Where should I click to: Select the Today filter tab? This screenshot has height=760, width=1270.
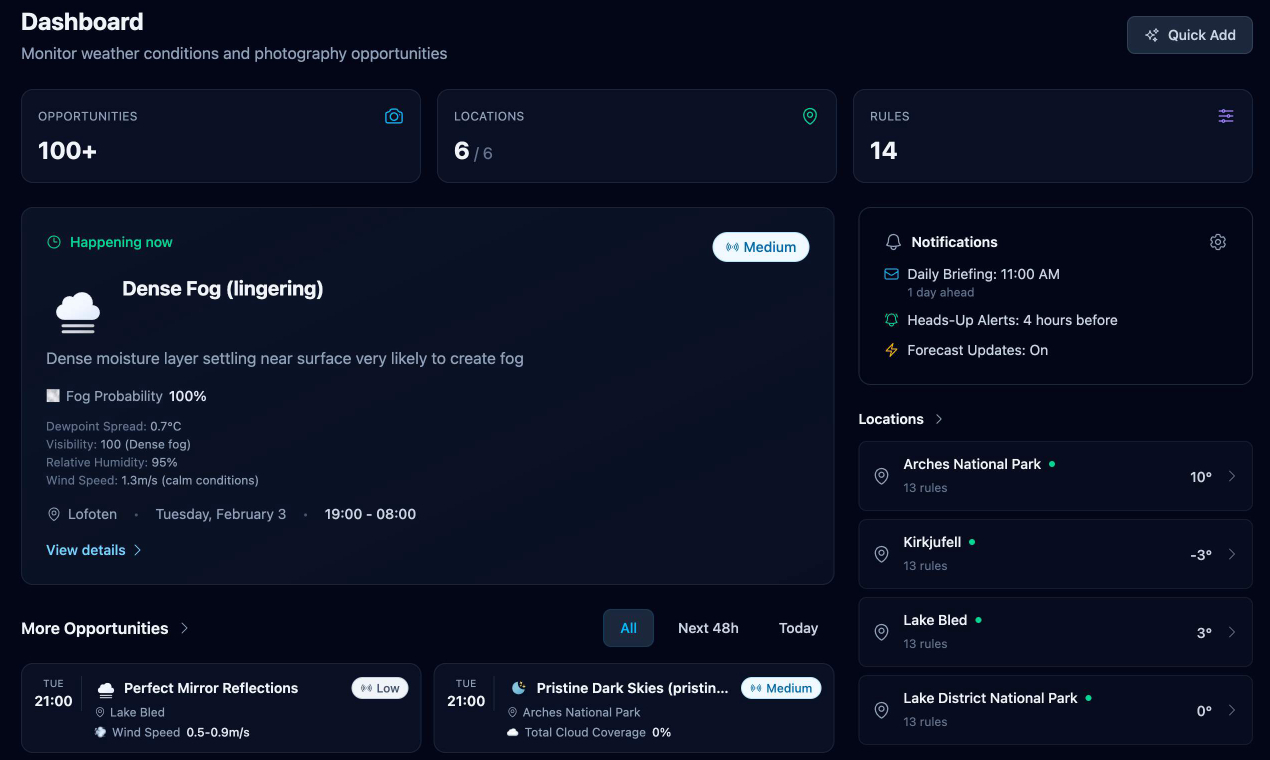[x=798, y=628]
